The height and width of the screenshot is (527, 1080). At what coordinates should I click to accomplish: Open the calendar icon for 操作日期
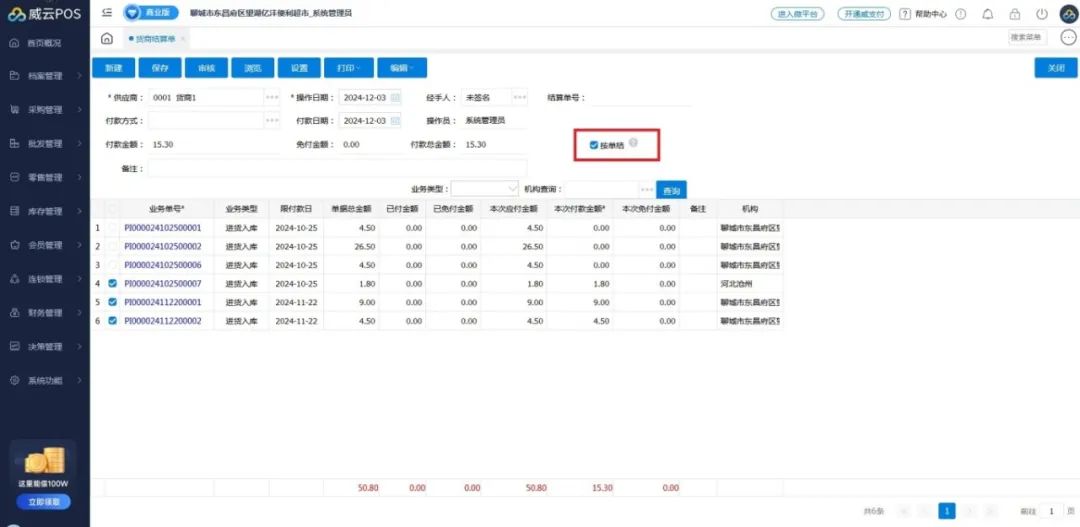pyautogui.click(x=395, y=98)
